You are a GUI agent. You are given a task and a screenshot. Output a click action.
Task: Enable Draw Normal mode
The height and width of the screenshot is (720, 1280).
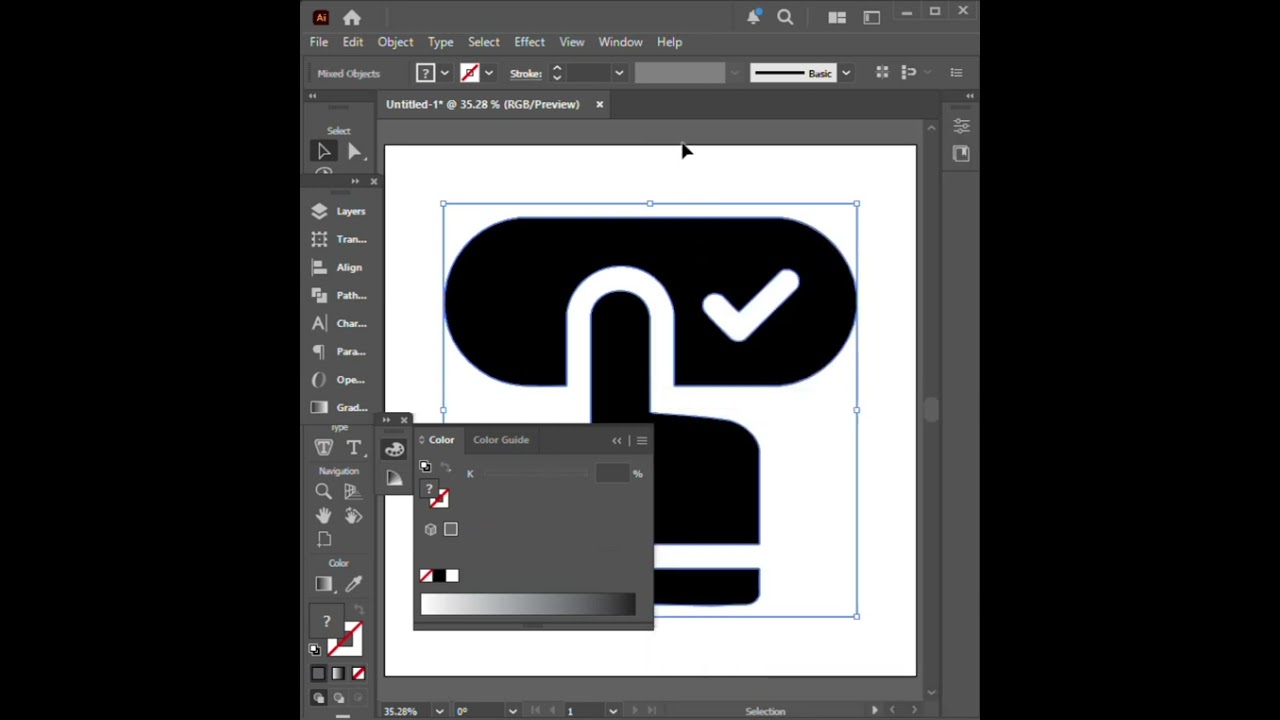[318, 698]
